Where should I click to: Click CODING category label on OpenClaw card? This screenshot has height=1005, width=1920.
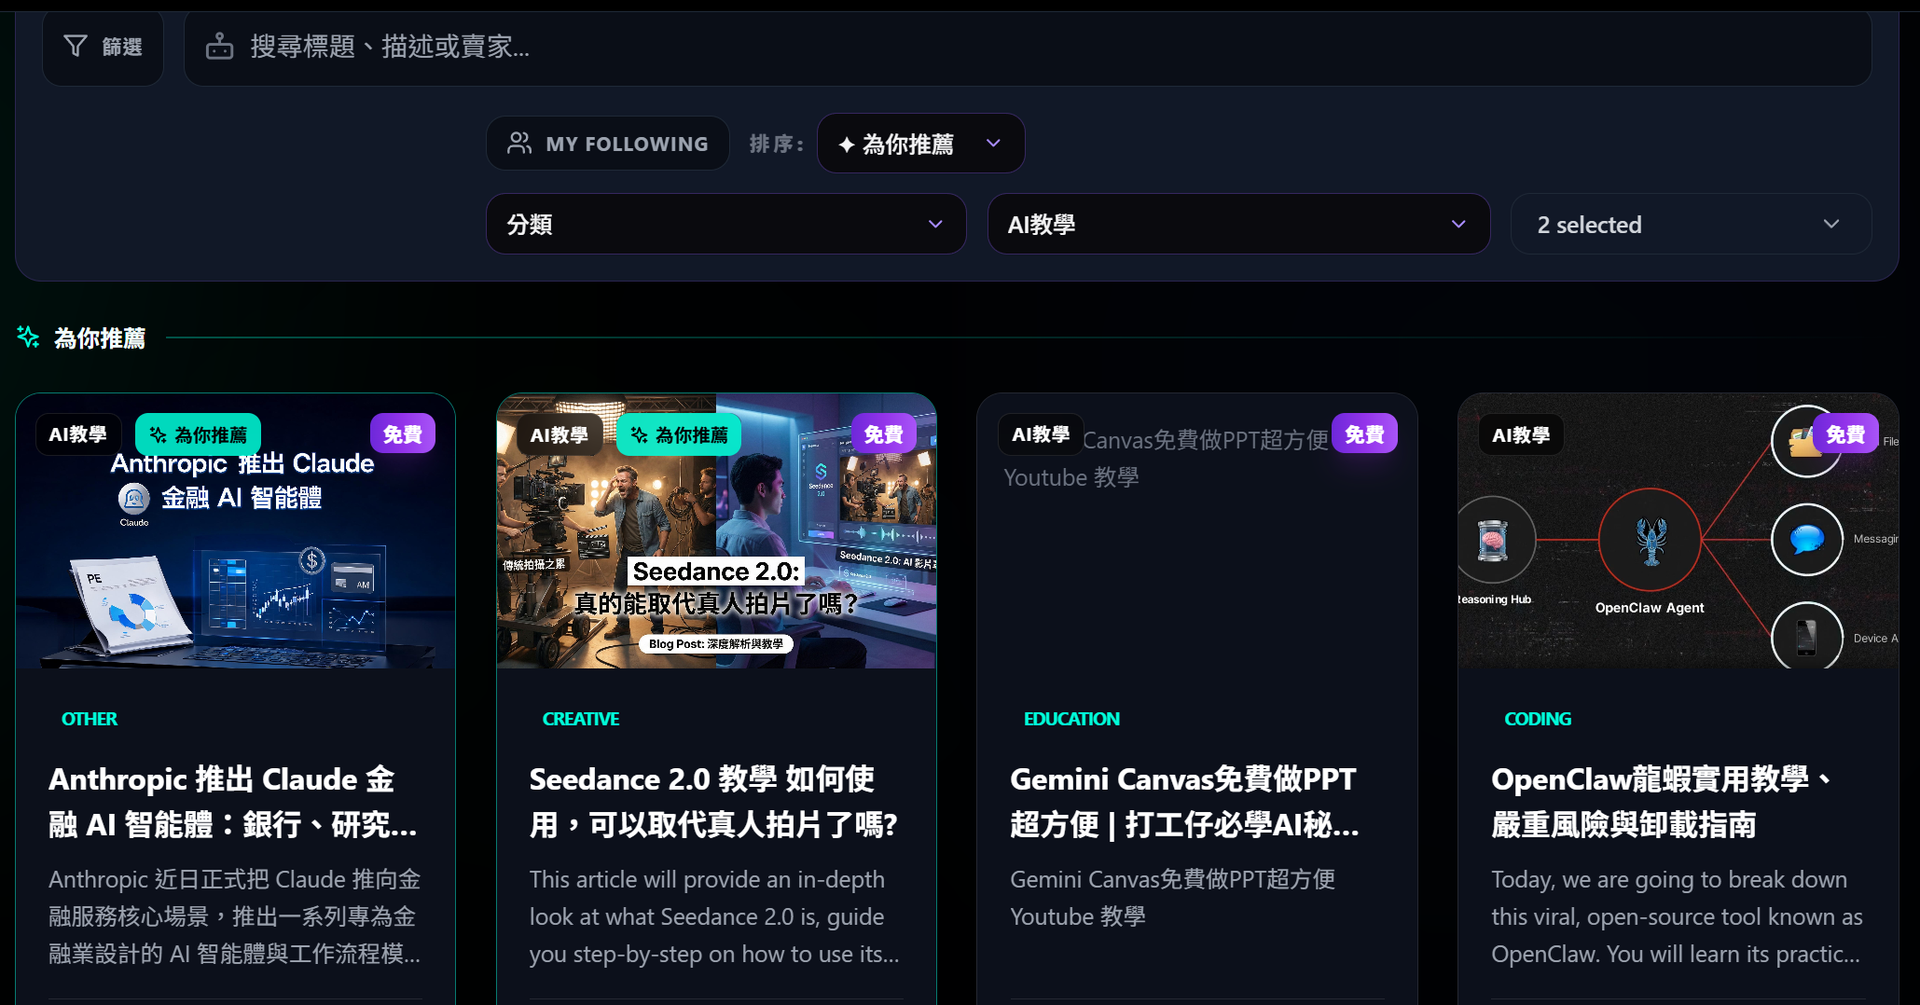point(1538,719)
